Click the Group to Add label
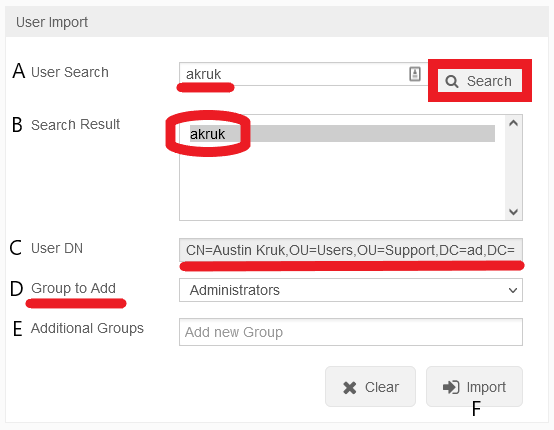Viewport: 554px width, 430px height. tap(73, 288)
